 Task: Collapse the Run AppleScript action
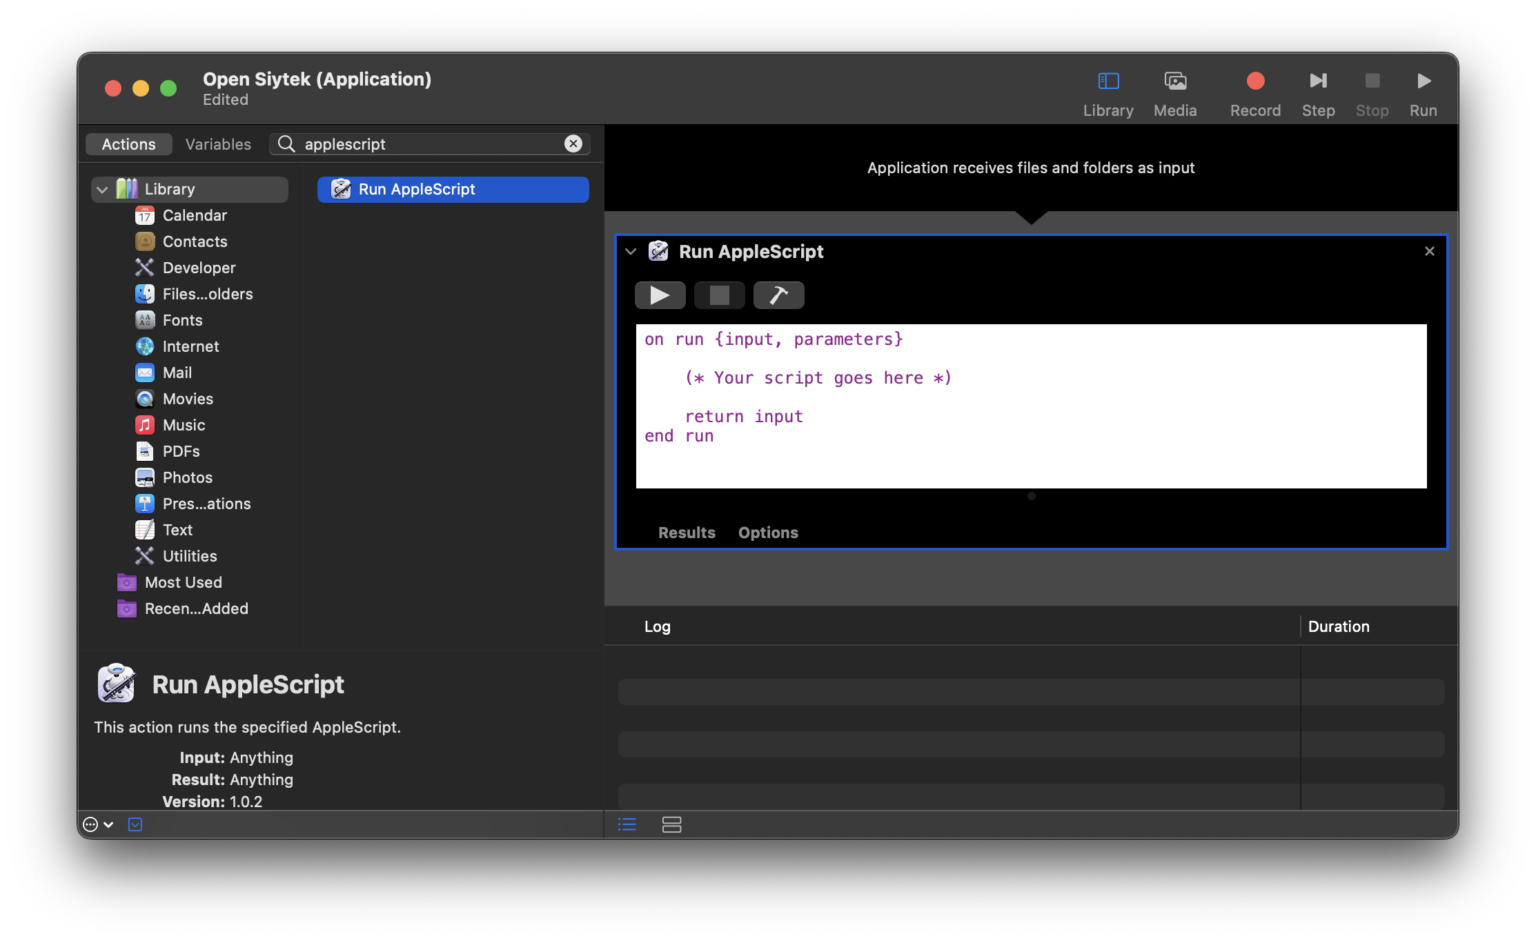(631, 252)
